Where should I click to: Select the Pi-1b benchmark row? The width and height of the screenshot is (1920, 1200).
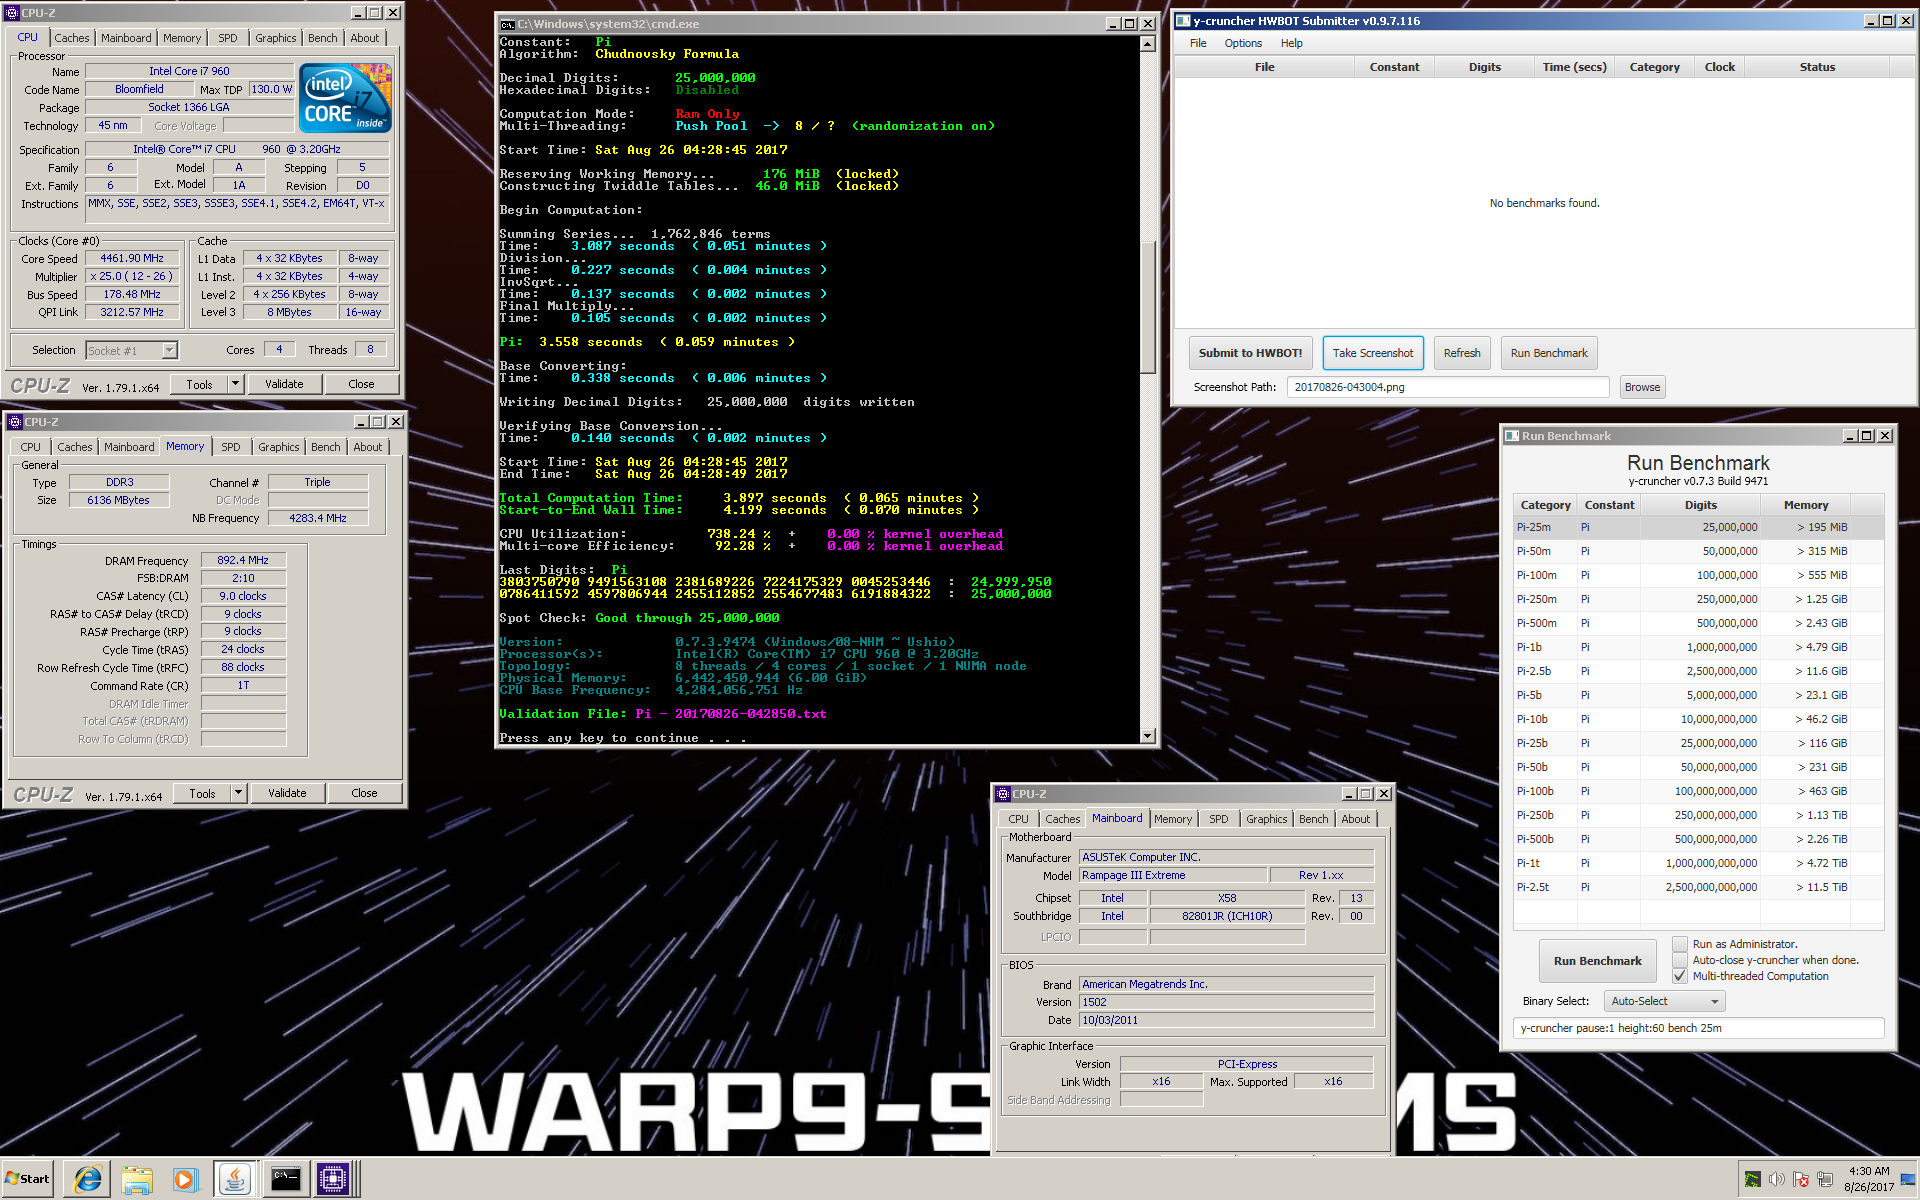coord(1698,647)
